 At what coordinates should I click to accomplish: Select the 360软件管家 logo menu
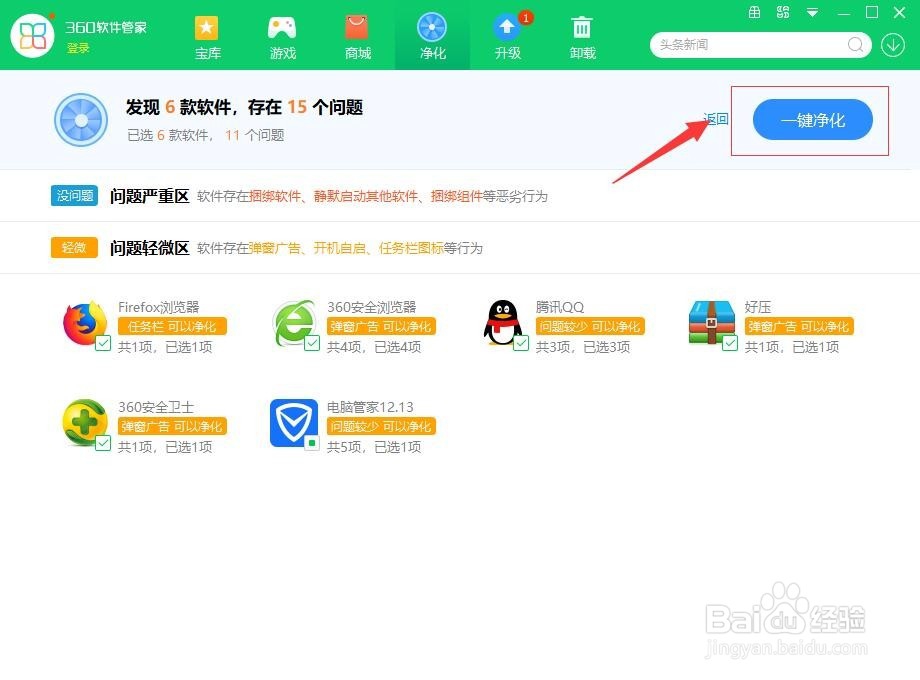click(x=32, y=36)
